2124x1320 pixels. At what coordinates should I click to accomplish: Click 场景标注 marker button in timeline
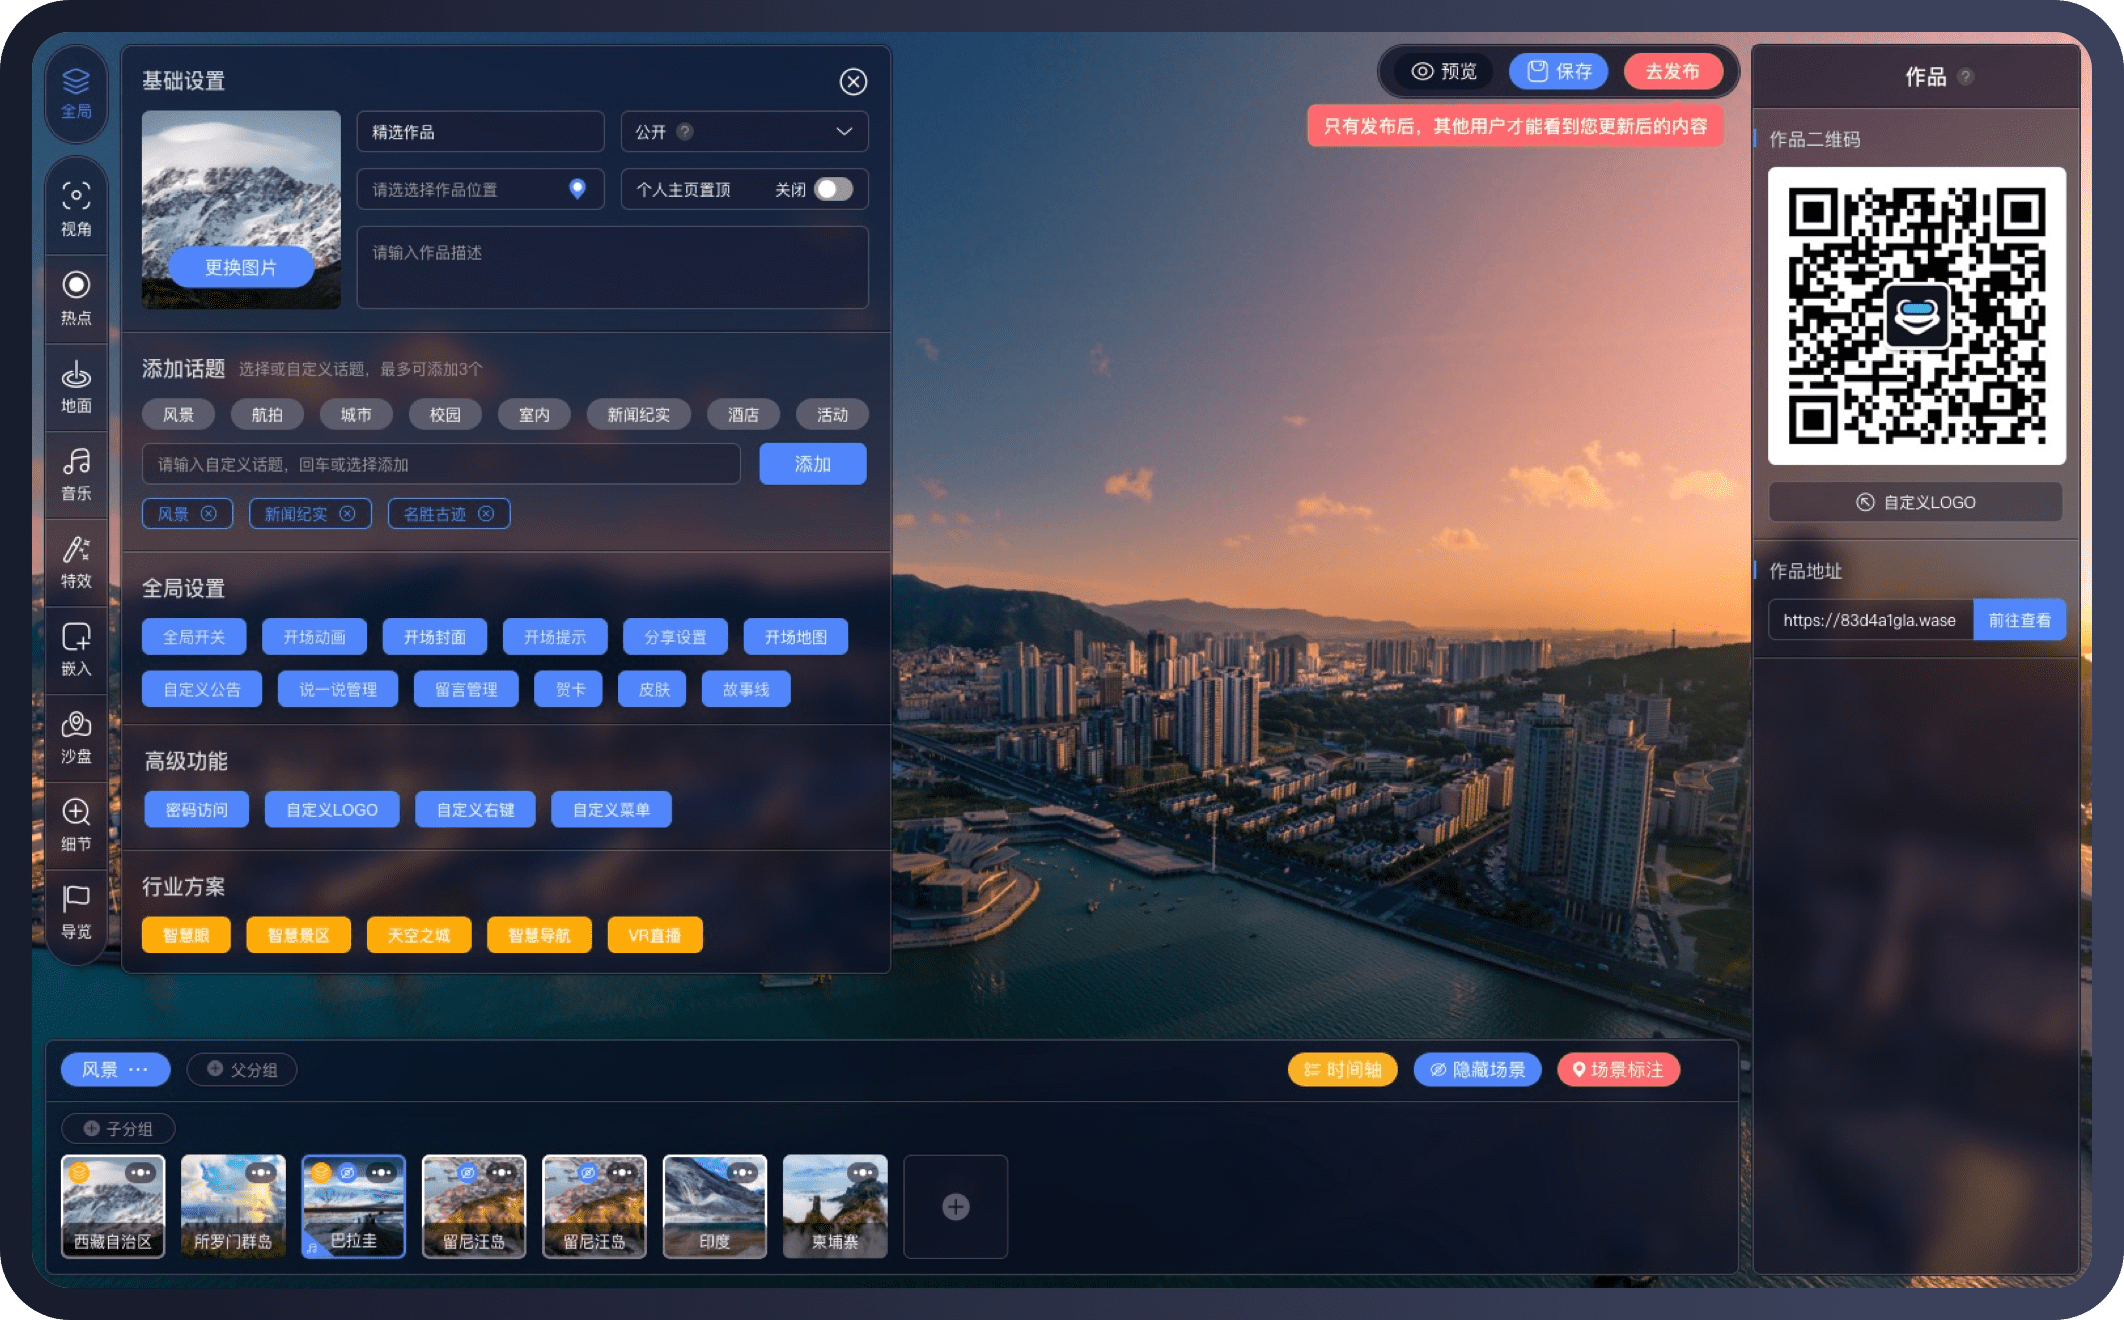(x=1618, y=1069)
